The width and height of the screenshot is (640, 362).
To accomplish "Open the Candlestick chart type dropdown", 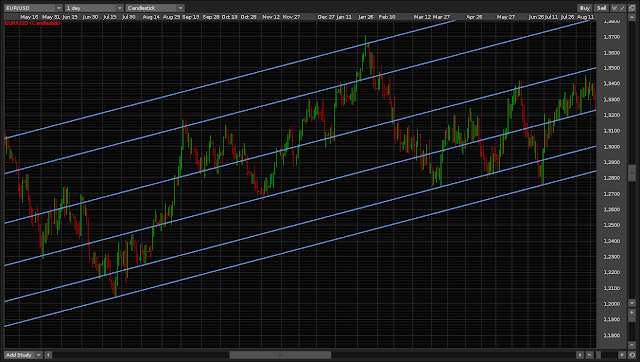I will pos(155,8).
